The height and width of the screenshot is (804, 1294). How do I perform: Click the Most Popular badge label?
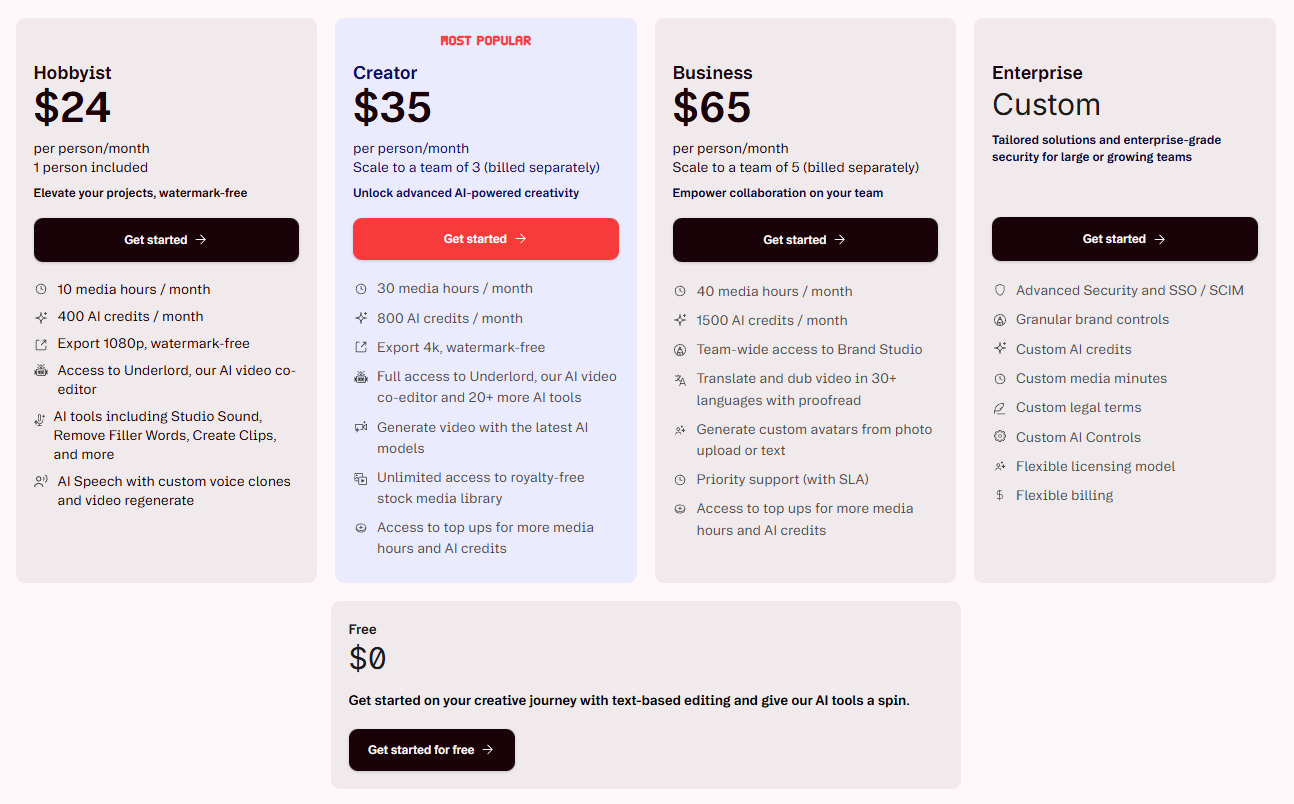pos(486,41)
